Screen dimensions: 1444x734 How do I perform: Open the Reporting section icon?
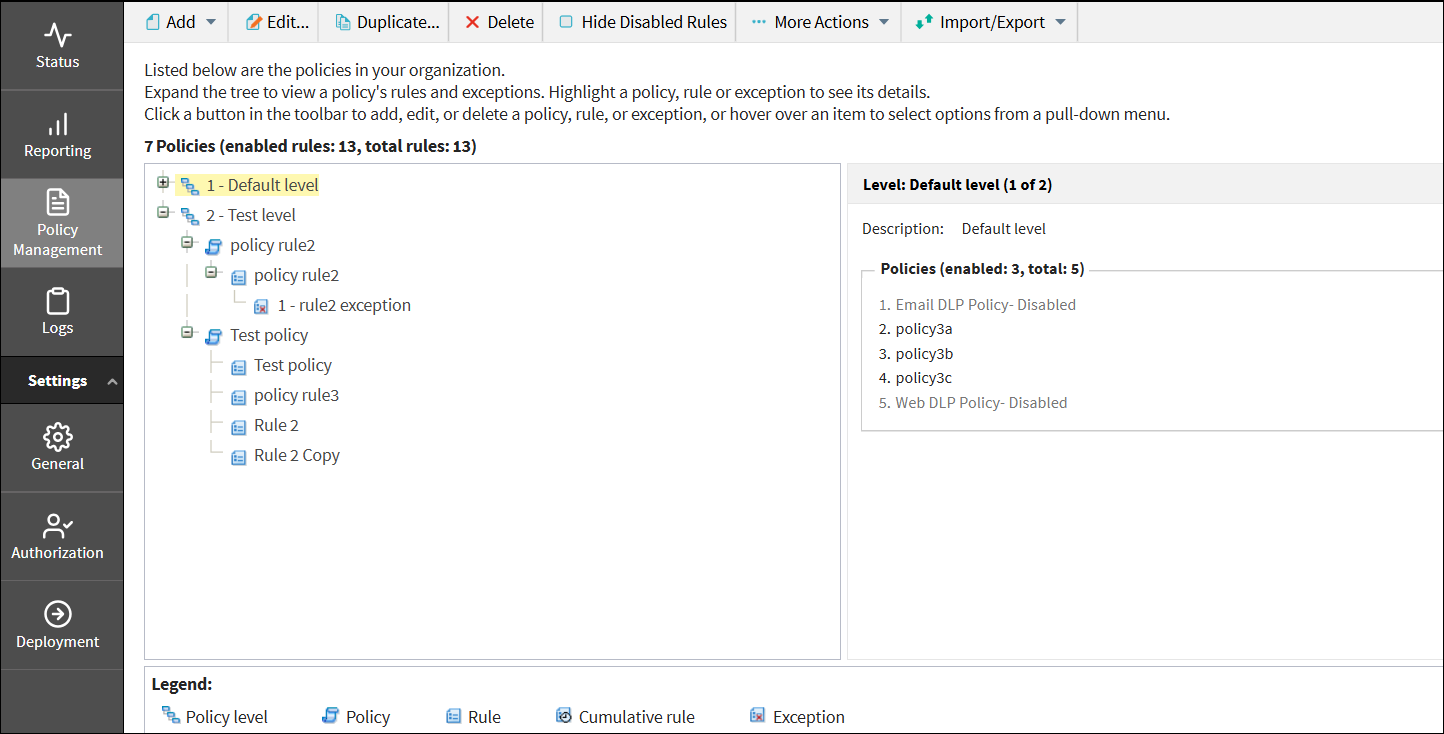click(58, 124)
